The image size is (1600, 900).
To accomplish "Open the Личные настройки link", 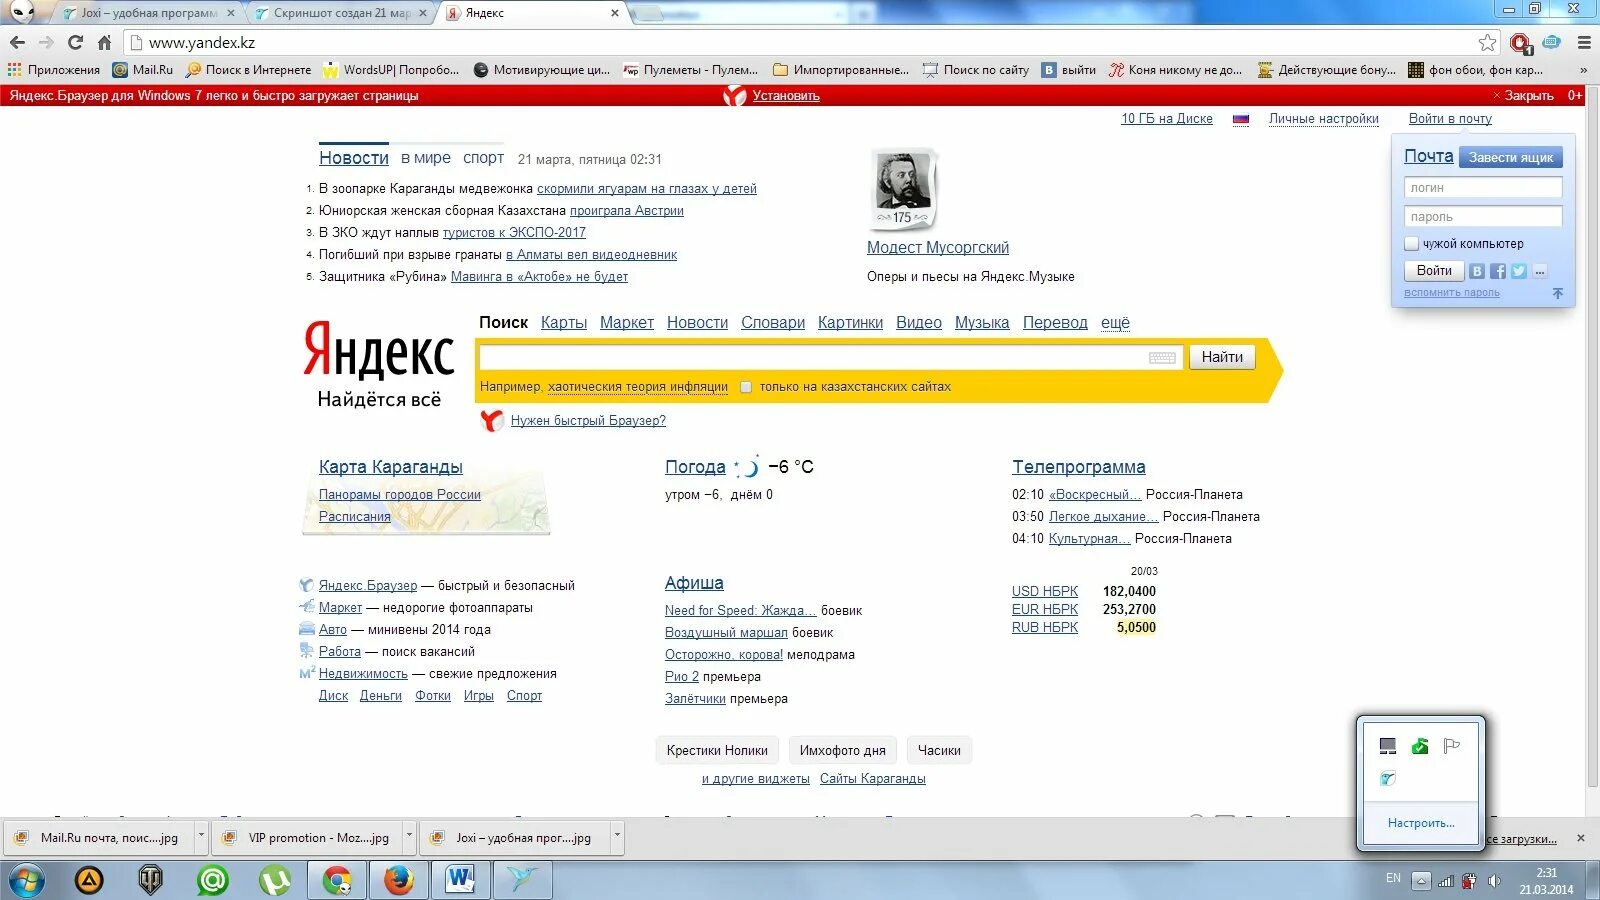I will [x=1324, y=119].
